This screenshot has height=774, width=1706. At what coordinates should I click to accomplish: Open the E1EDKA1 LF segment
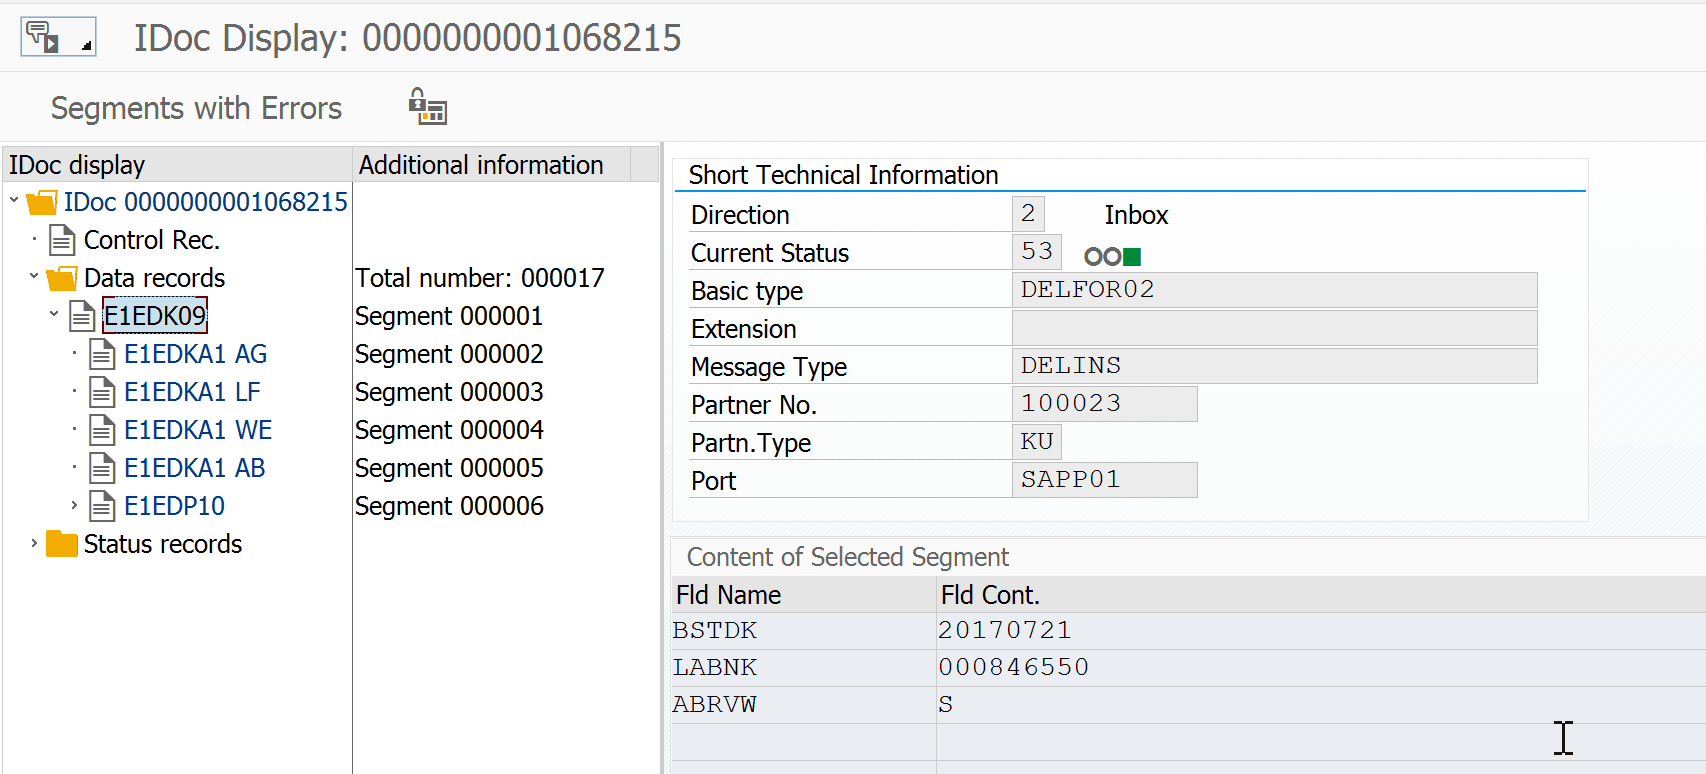tap(192, 392)
